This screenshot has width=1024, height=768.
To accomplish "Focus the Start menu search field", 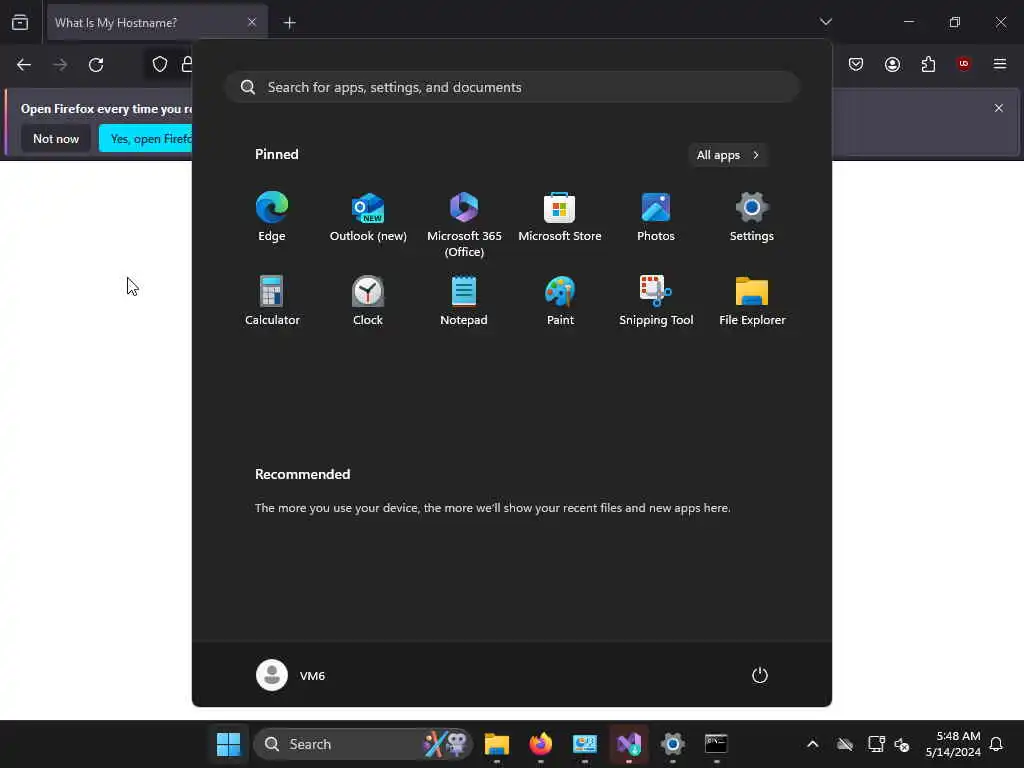I will [x=512, y=87].
